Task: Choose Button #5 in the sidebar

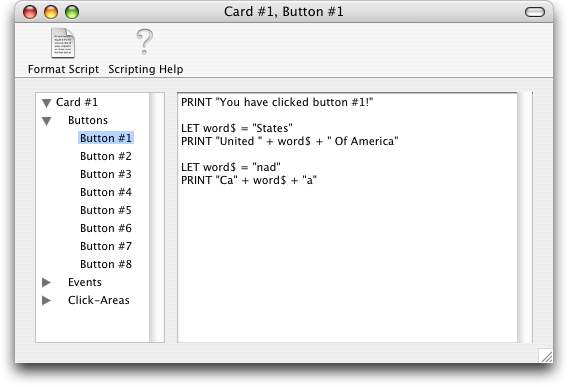Action: tap(106, 210)
